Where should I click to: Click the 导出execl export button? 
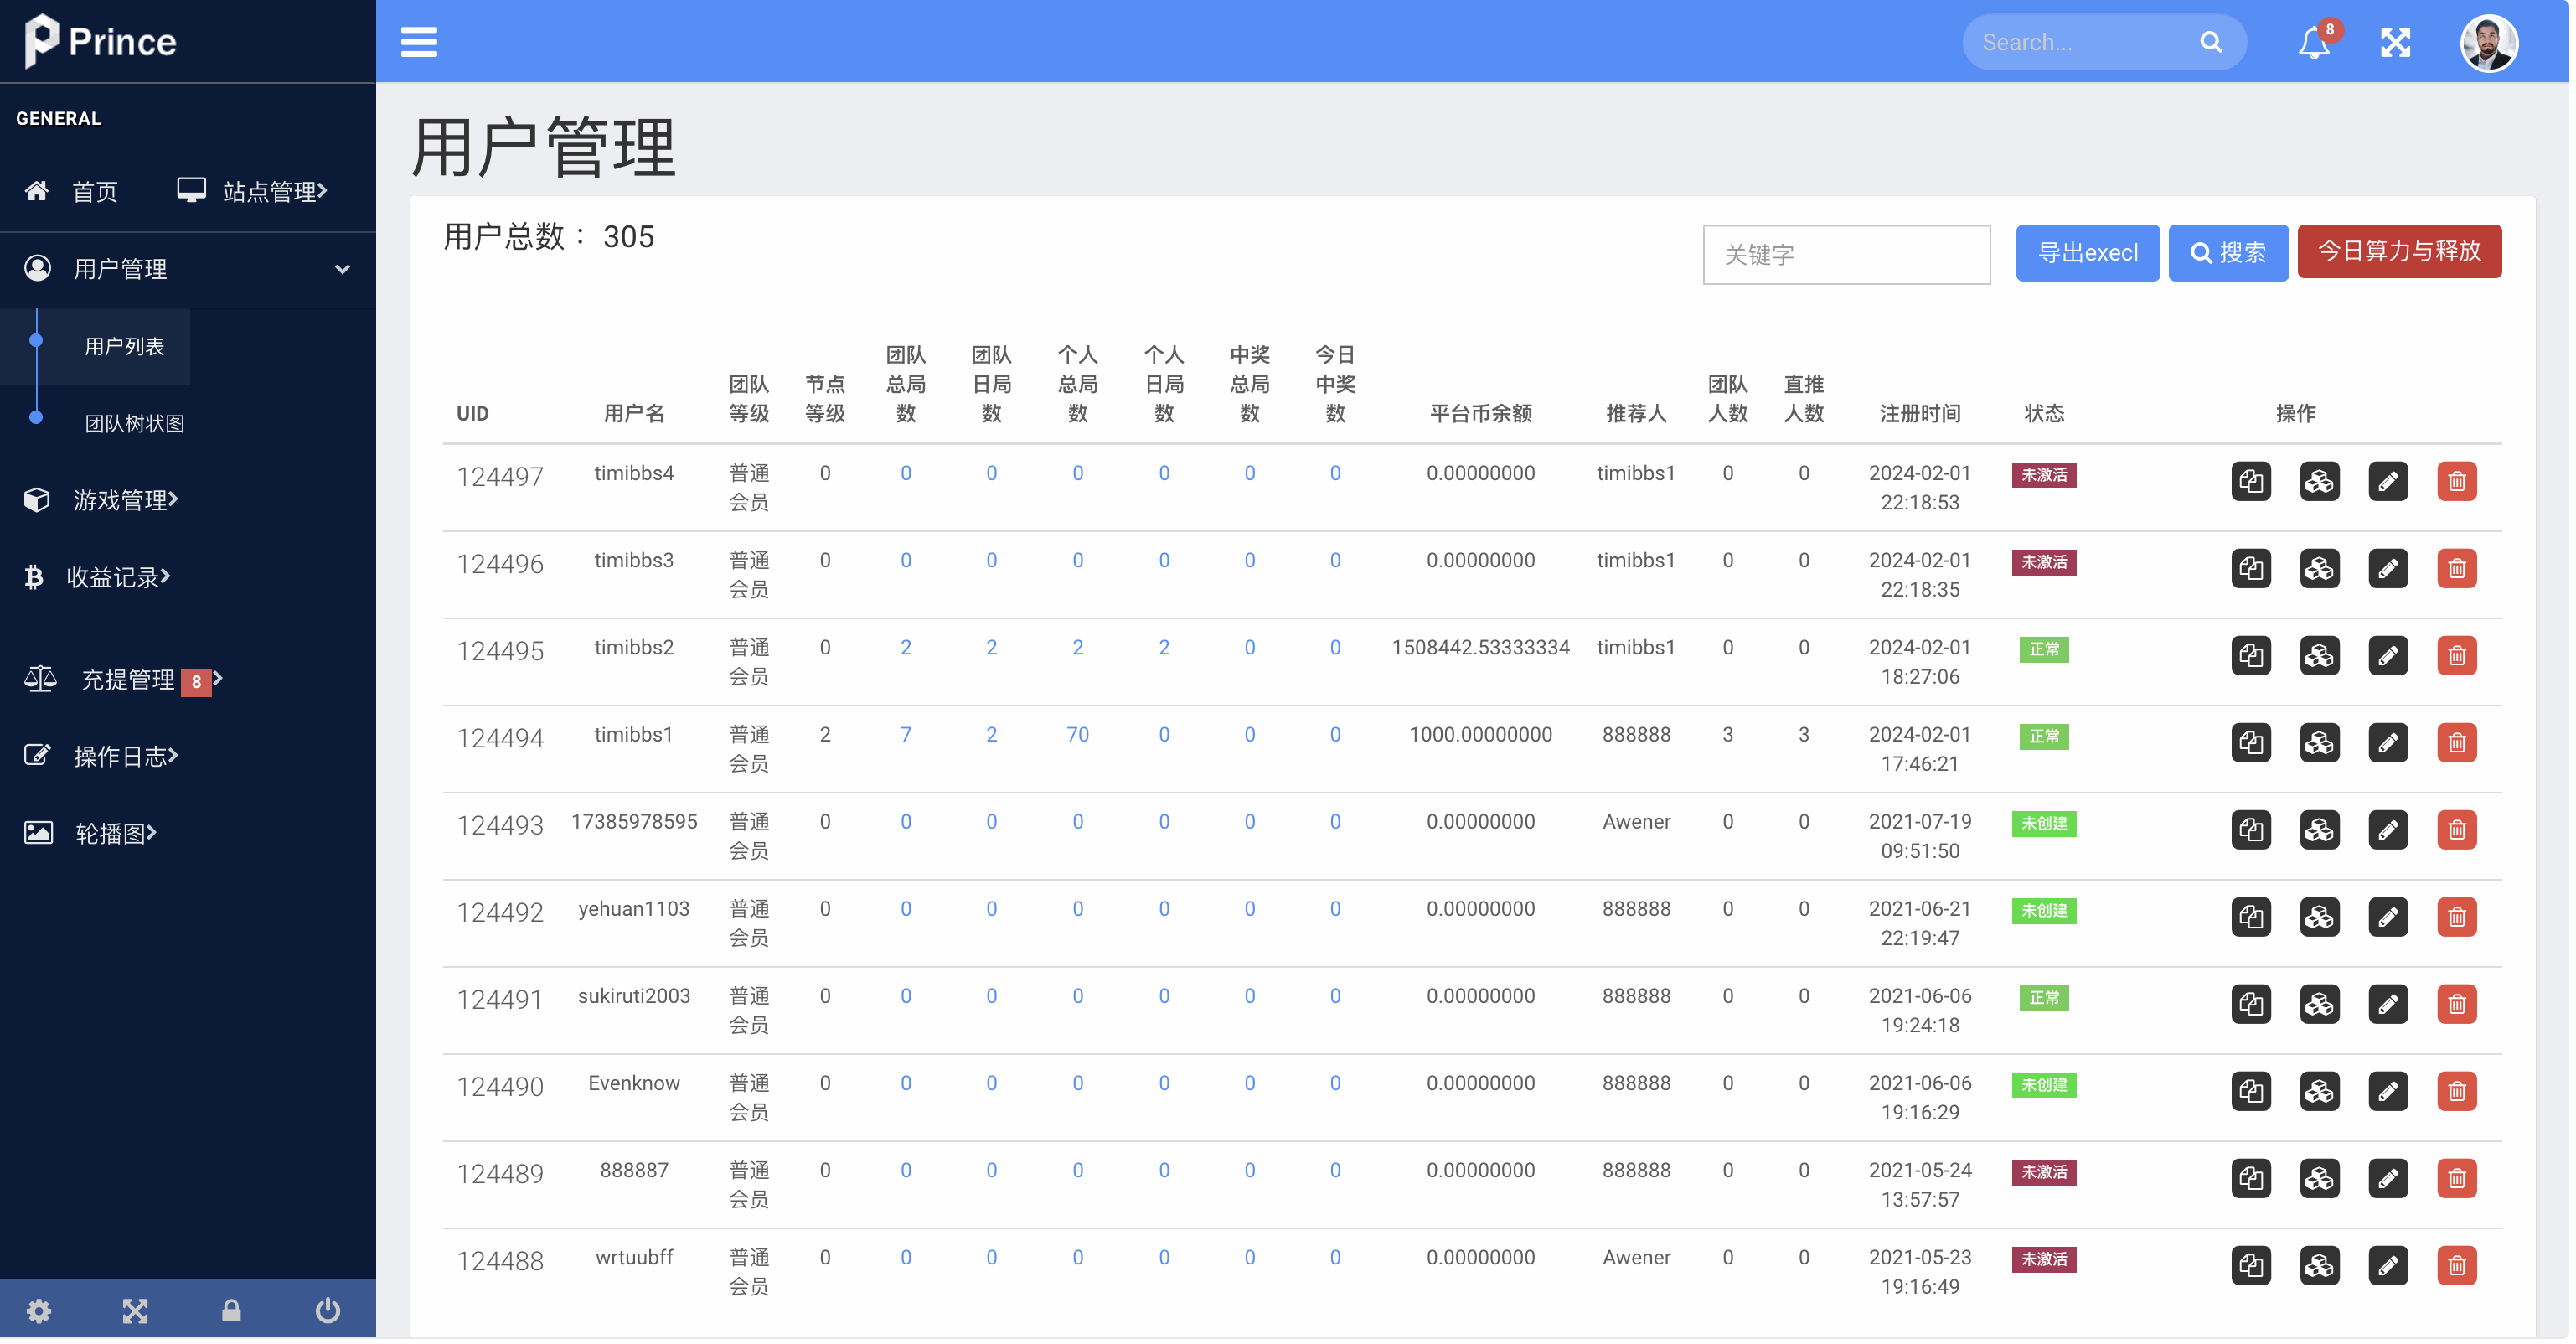[2088, 253]
